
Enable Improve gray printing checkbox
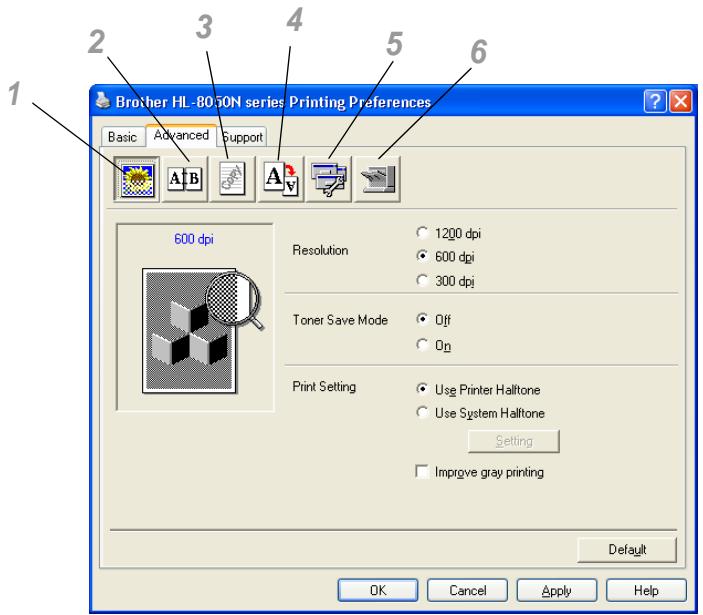(x=480, y=472)
